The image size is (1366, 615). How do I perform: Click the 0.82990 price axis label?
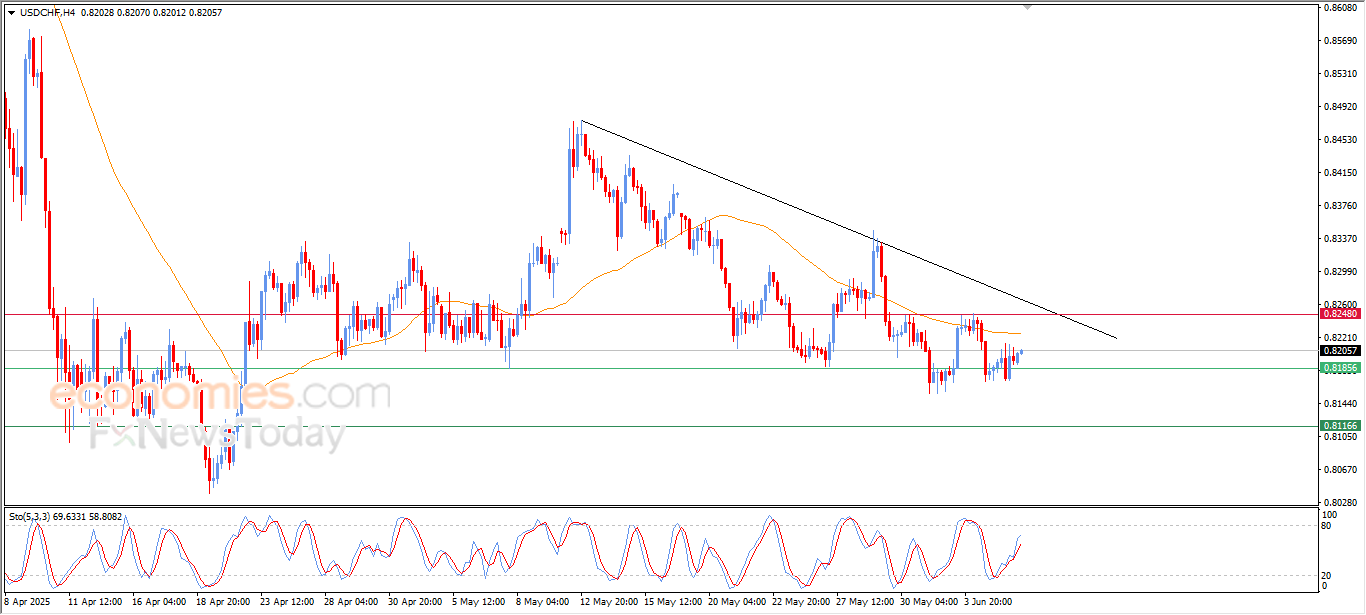click(1341, 272)
